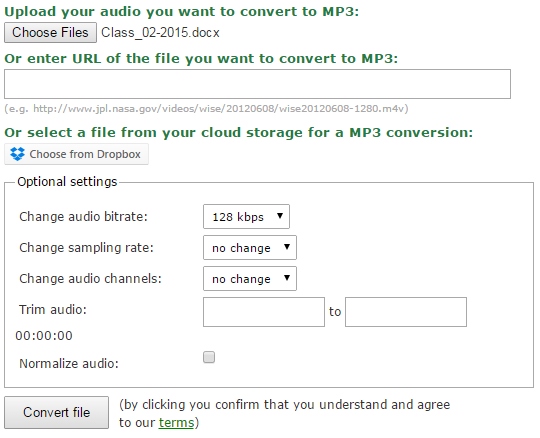The image size is (540, 438).
Task: Click the audio channels dropdown arrow
Action: (287, 278)
